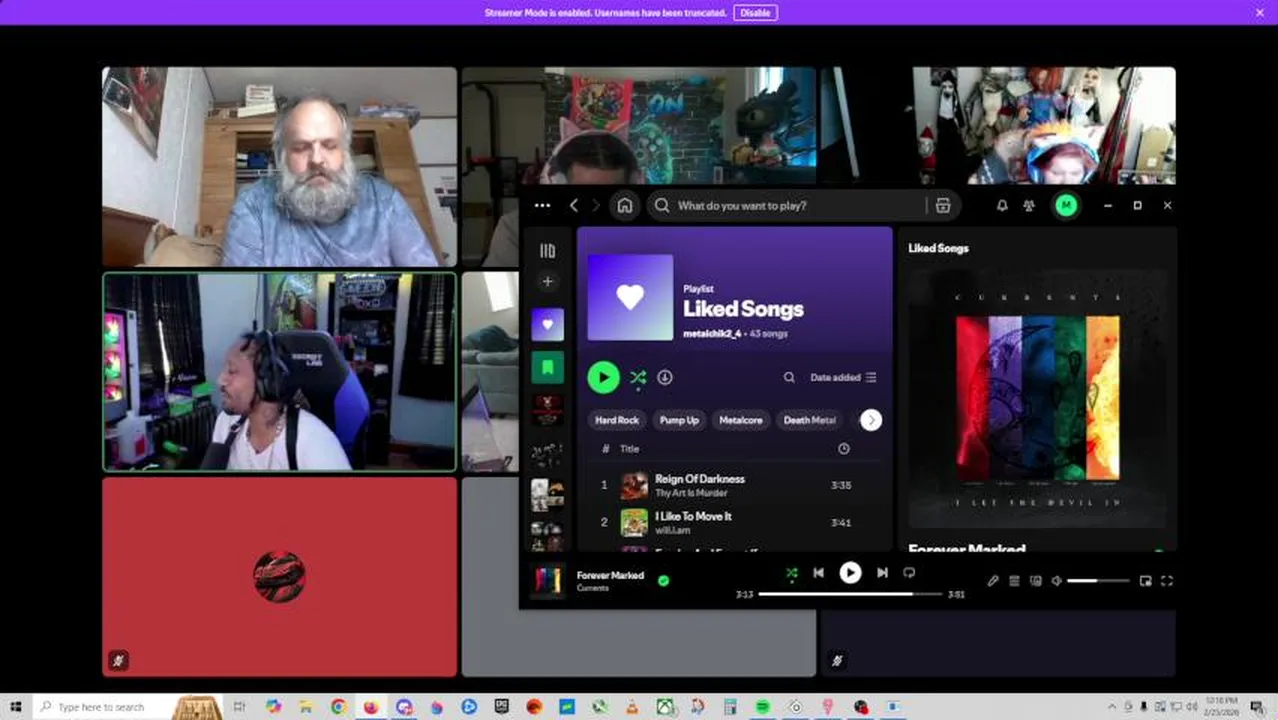Filter by Metalcore genre chip
This screenshot has width=1278, height=720.
coord(741,420)
